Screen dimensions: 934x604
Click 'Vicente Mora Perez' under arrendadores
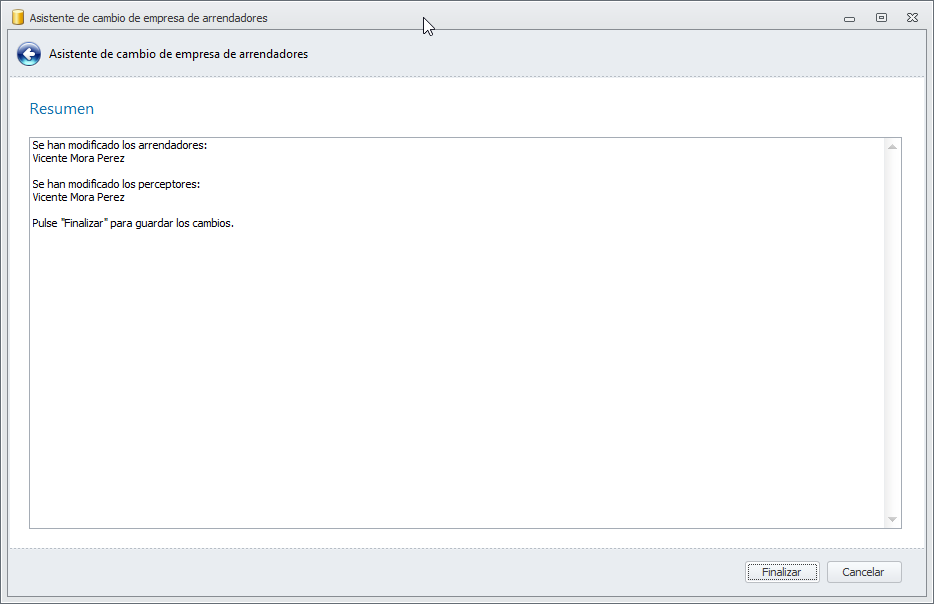coord(79,158)
